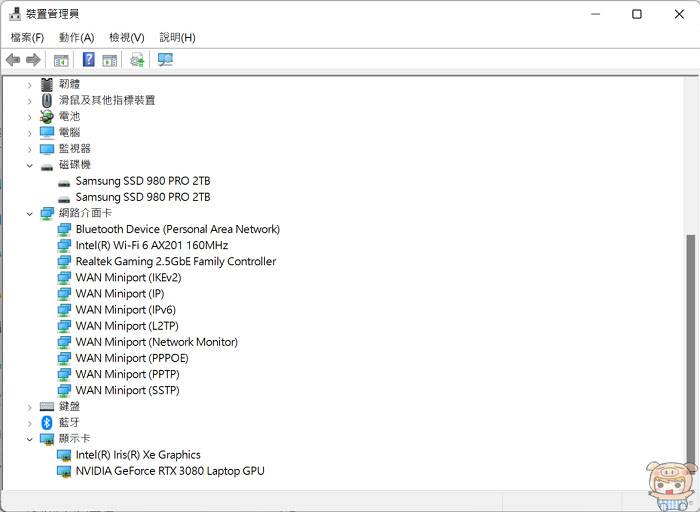The image size is (700, 512).
Task: Expand the 鍵盤 keyboards category
Action: (x=29, y=407)
